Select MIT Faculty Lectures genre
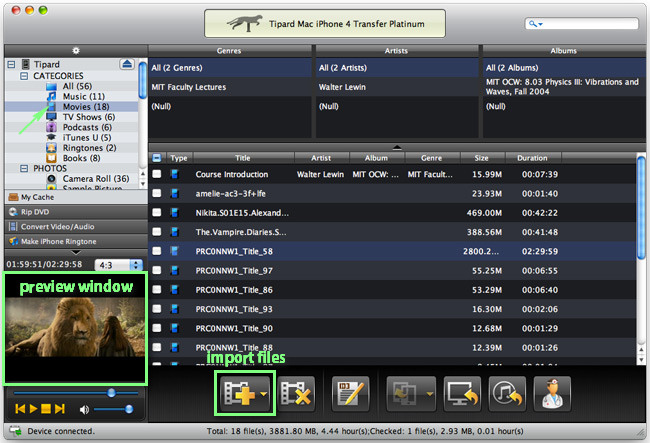This screenshot has height=443, width=650. (230, 87)
